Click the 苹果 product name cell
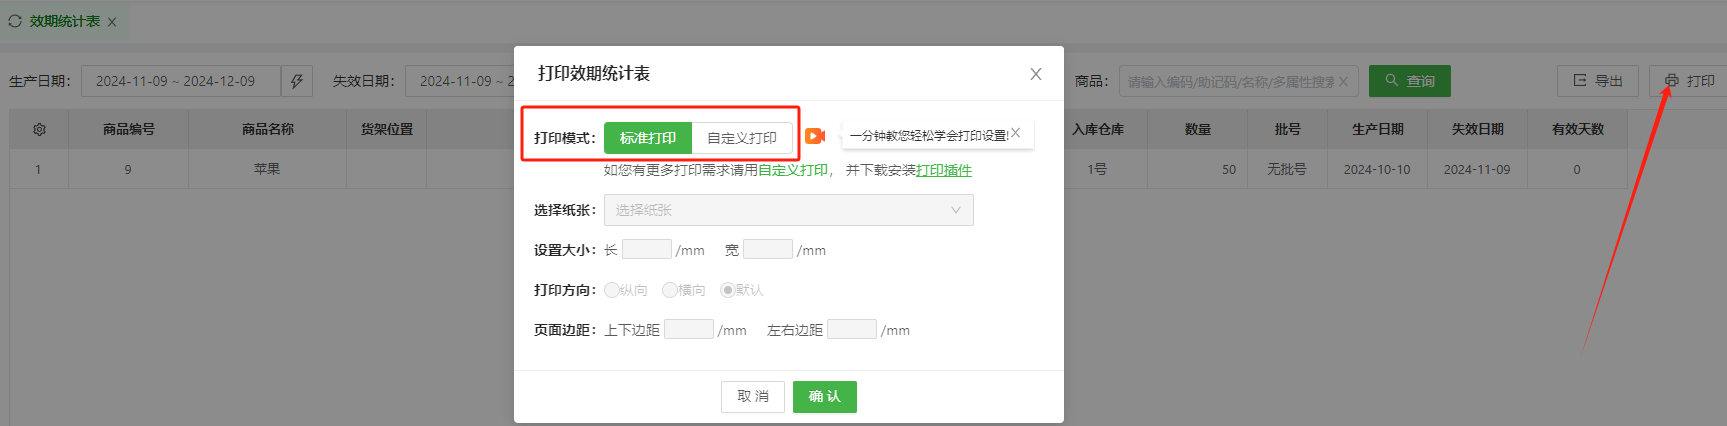The height and width of the screenshot is (426, 1727). click(x=267, y=169)
